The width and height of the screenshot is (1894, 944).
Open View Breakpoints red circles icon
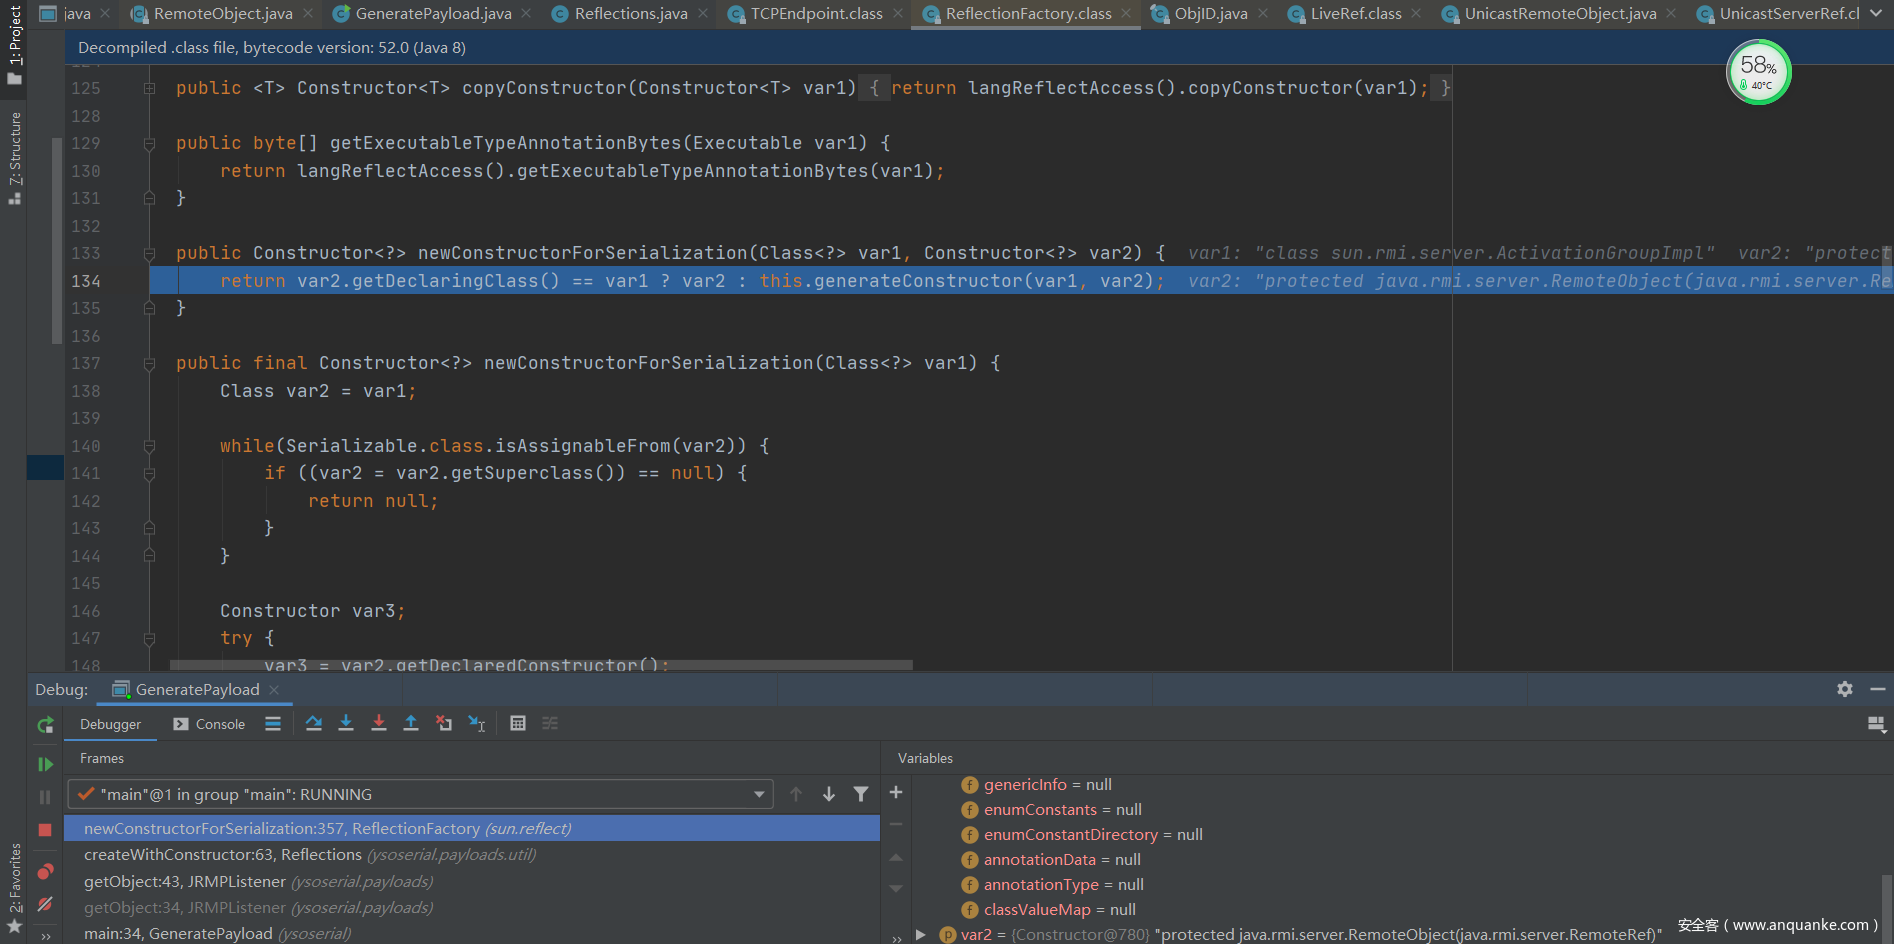(x=45, y=871)
